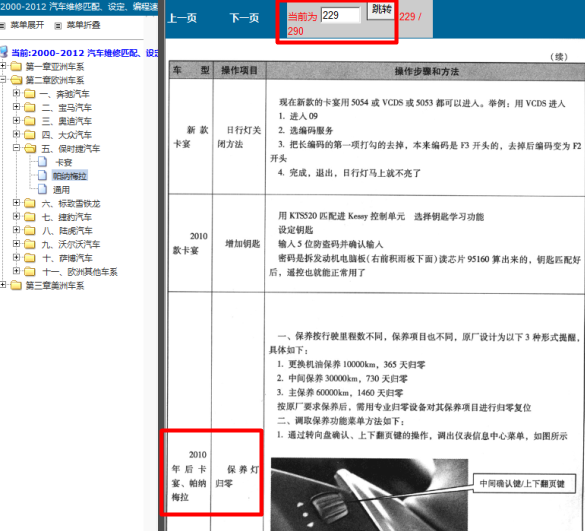Expand 第一章亚洲车系 node
Viewport: 585px width, 531px height.
pyautogui.click(x=3, y=66)
